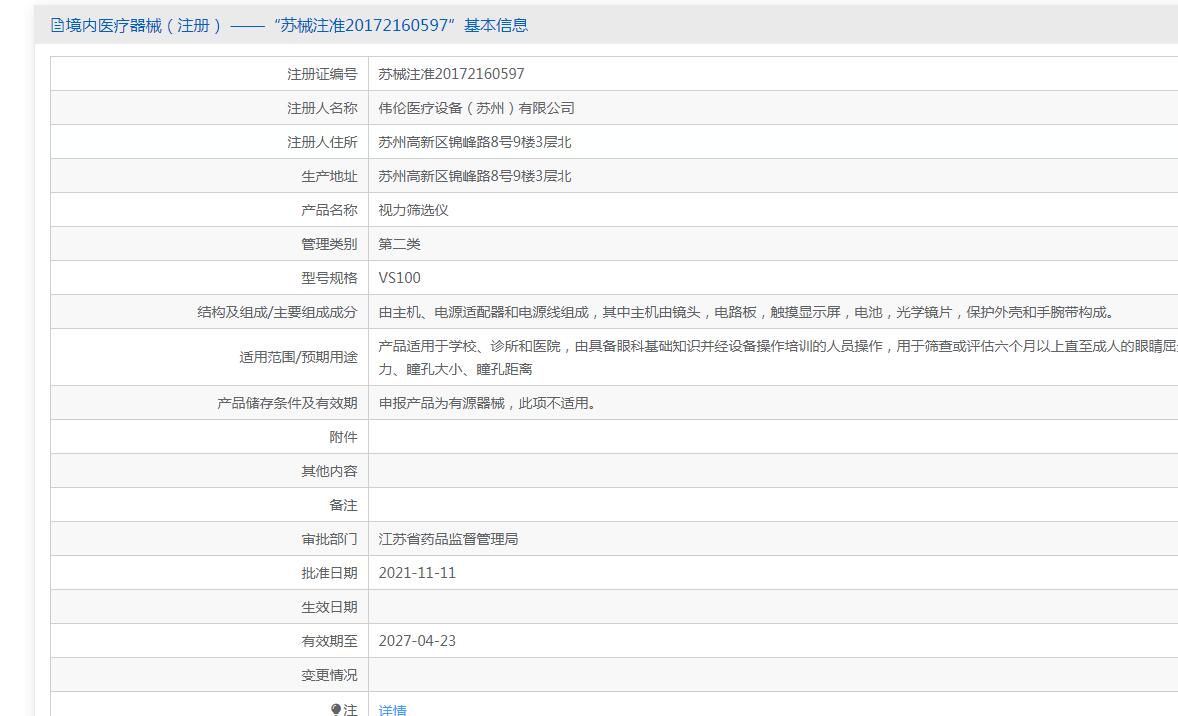This screenshot has height=716, width=1178.
Task: Select model value VS100
Action: coord(399,277)
